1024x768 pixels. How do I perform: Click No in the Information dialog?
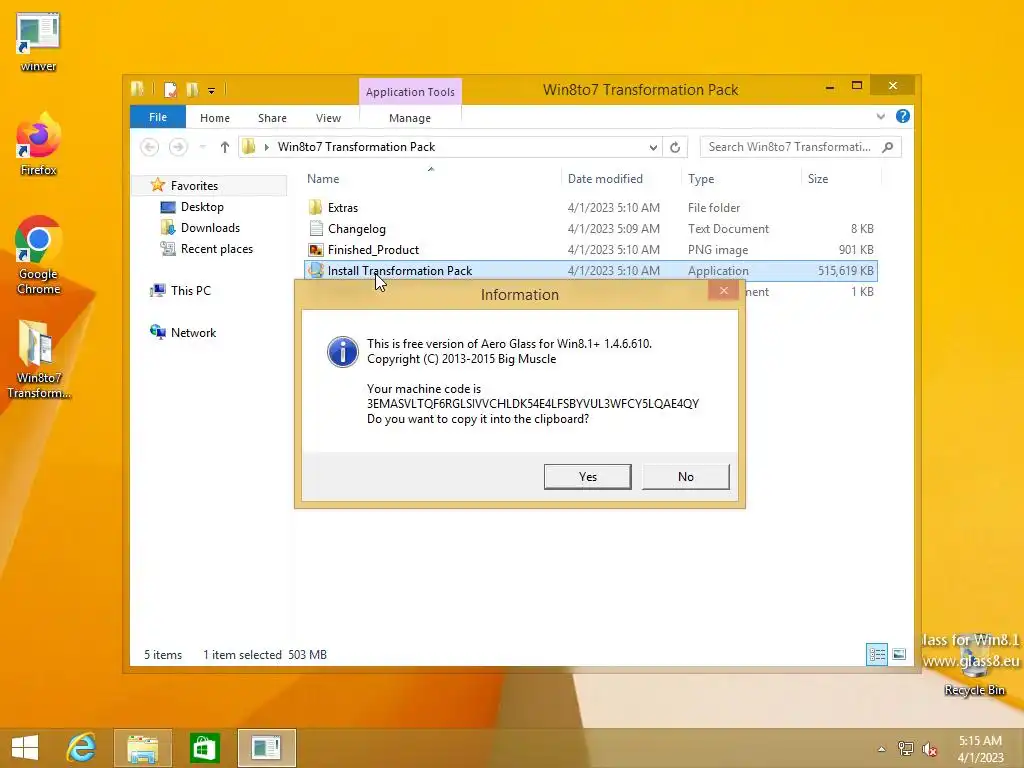tap(686, 477)
